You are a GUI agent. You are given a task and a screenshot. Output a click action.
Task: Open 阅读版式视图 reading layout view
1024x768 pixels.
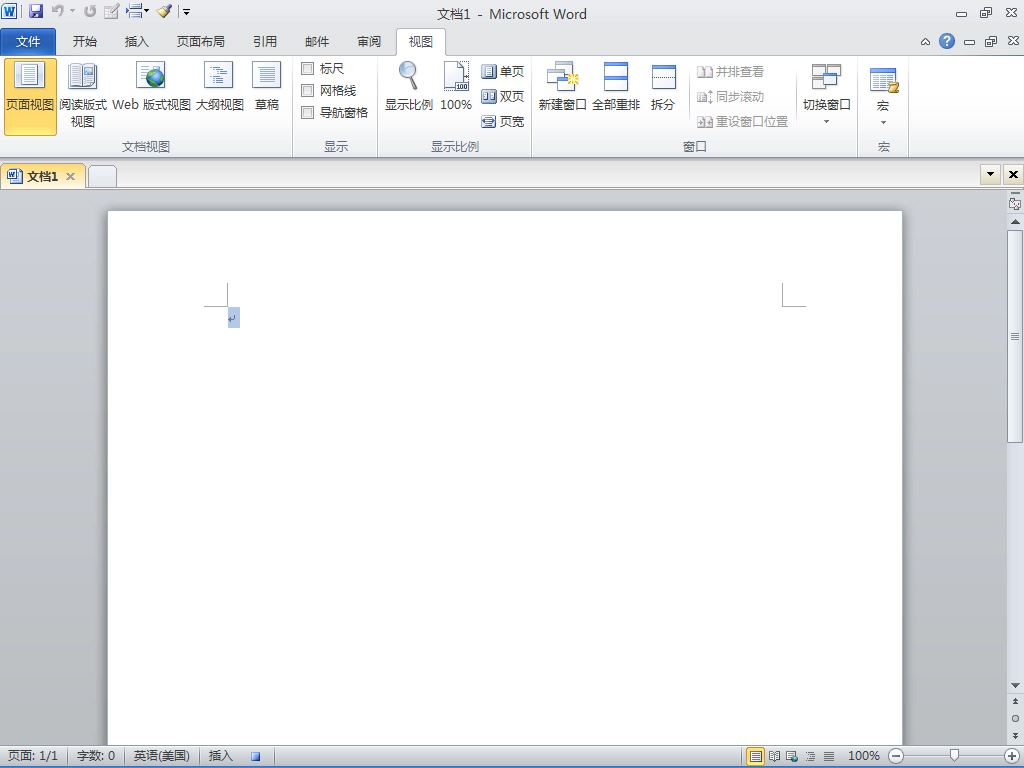[x=83, y=96]
